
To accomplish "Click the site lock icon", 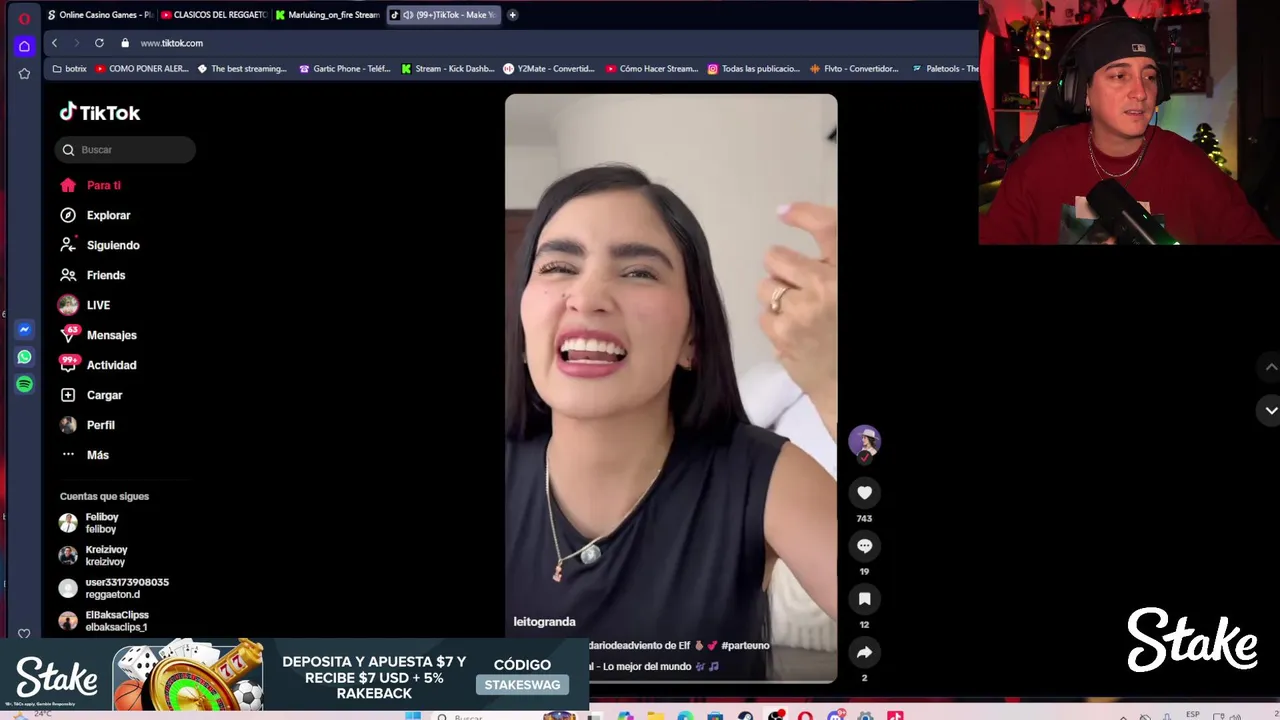I will [125, 43].
